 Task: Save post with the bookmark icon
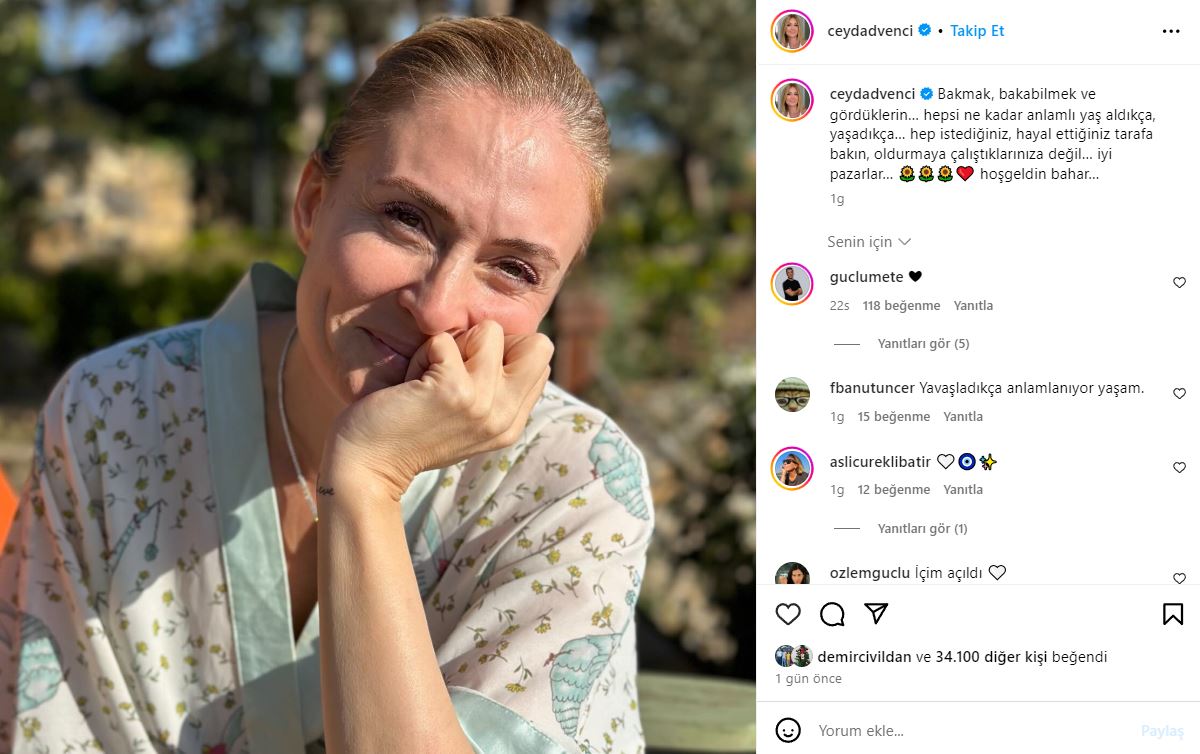click(x=1173, y=614)
